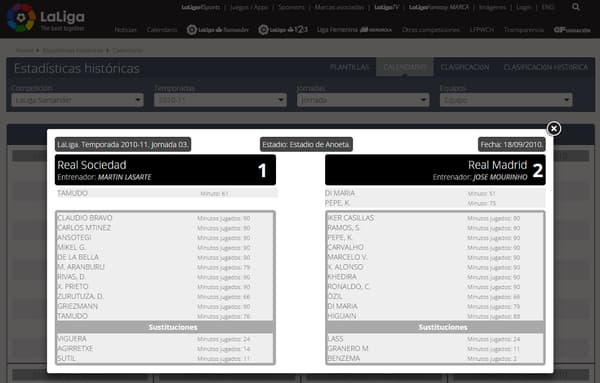Expand the Competición dropdown
The height and width of the screenshot is (383, 600).
click(x=77, y=100)
